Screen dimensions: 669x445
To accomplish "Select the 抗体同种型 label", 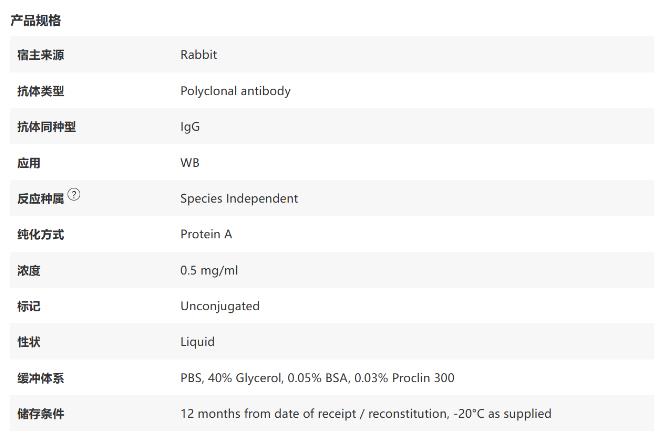I will pyautogui.click(x=47, y=127).
